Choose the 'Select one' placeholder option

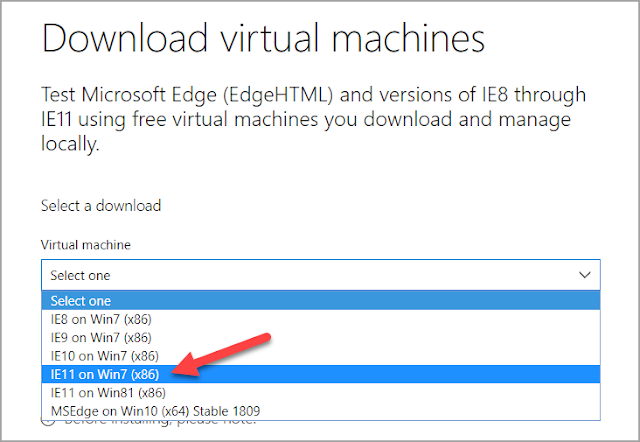pos(320,301)
